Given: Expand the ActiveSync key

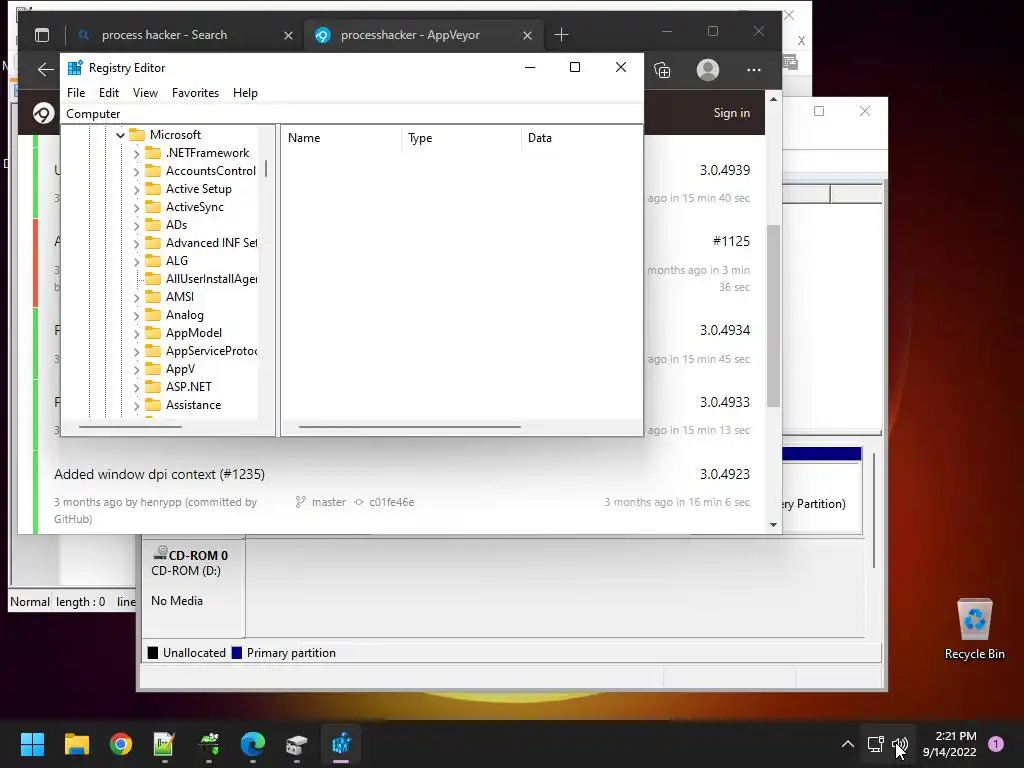Looking at the screenshot, I should point(136,208).
